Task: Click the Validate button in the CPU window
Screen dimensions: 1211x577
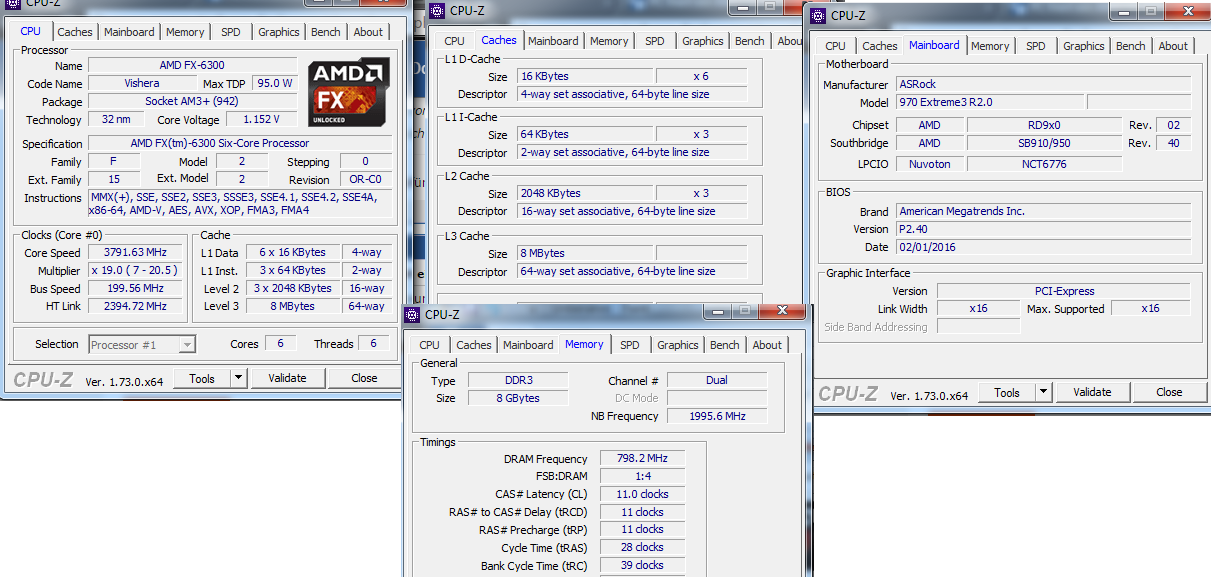Action: (287, 378)
